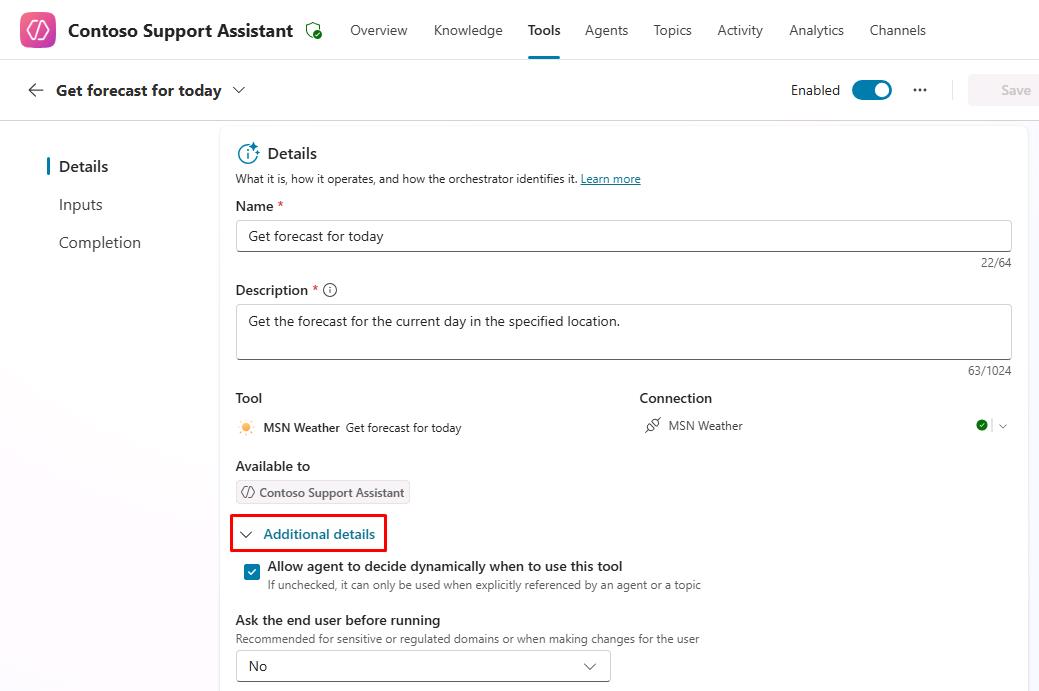Expand the MSN Weather connection chevron
Screen dimensions: 1039x691
[1003, 426]
